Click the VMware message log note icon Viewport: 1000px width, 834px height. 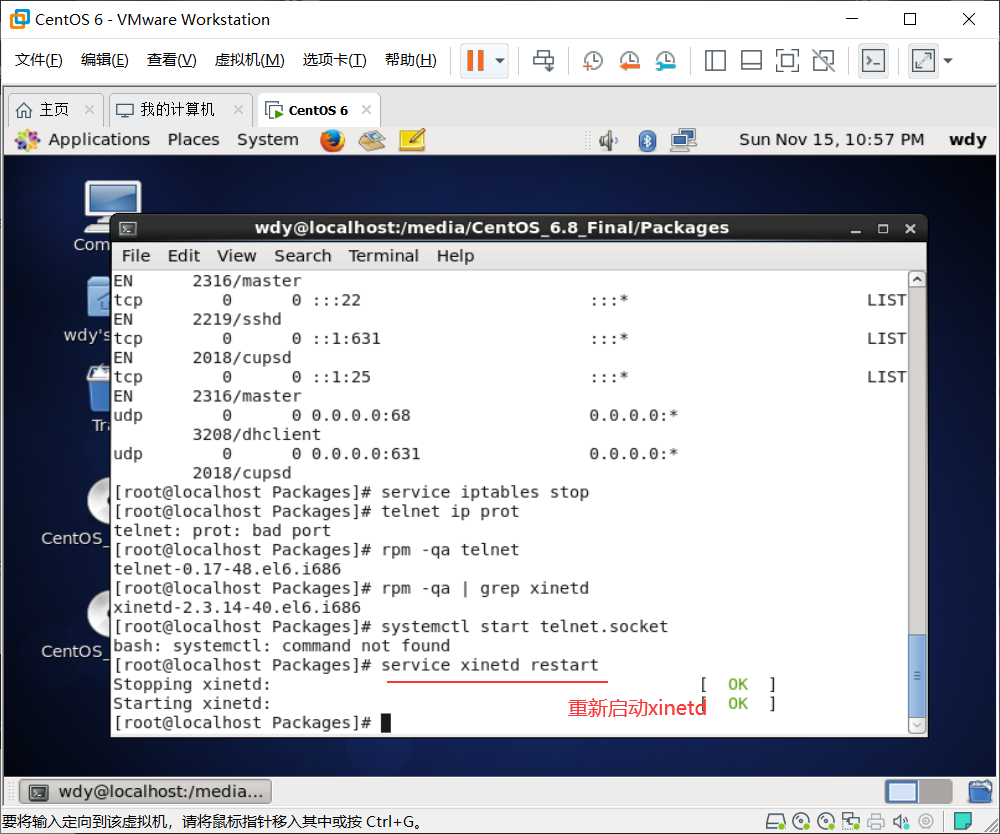962,821
